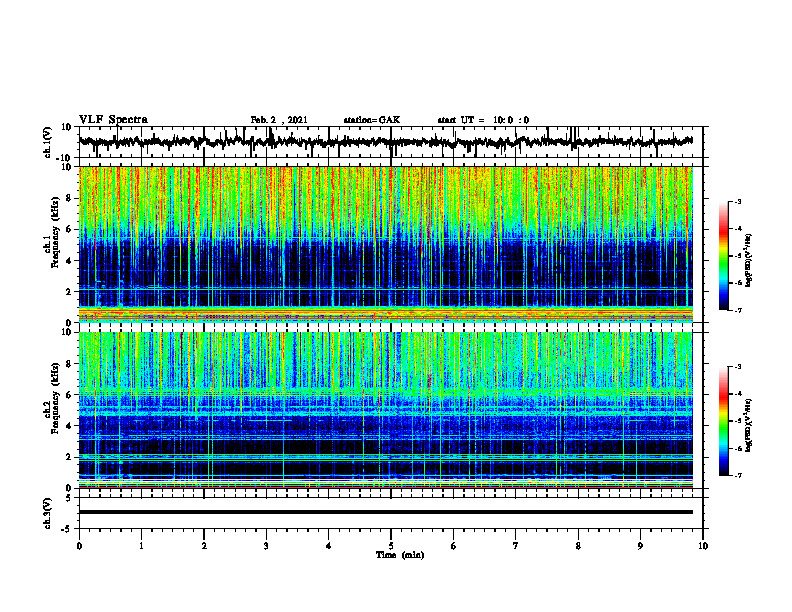This screenshot has width=792, height=612.
Task: Click the "4" kHz tick of ch.2 spectrogram
Action: pos(70,426)
